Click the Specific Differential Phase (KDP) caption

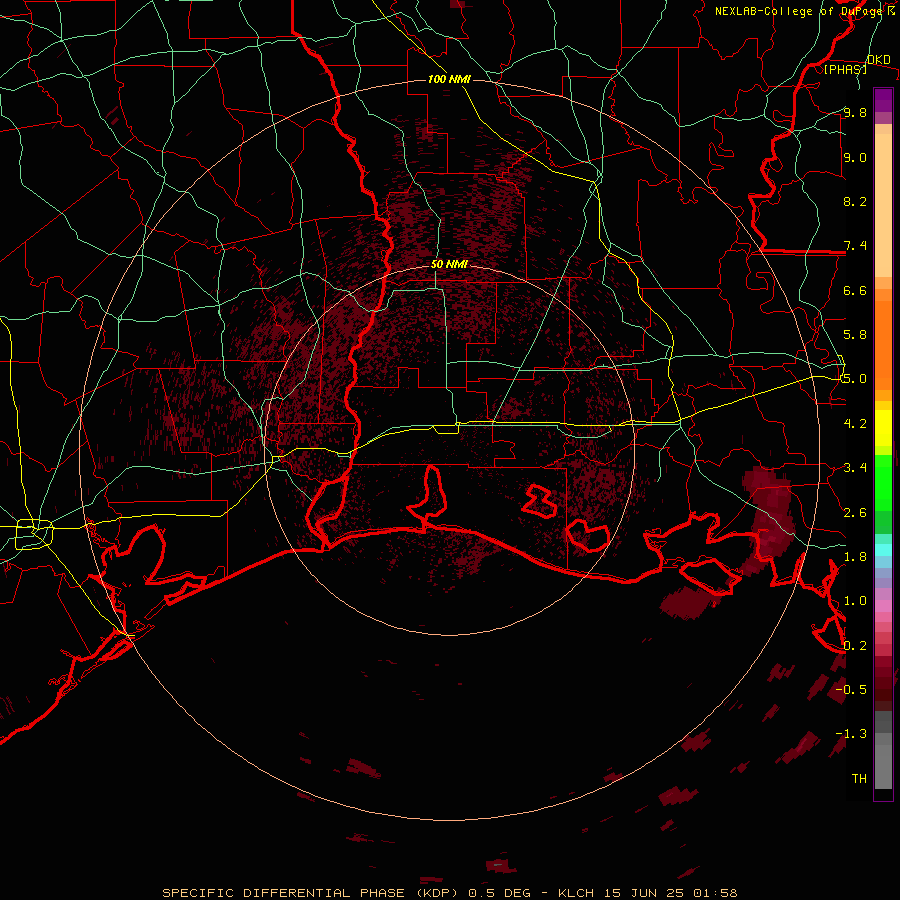point(312,893)
